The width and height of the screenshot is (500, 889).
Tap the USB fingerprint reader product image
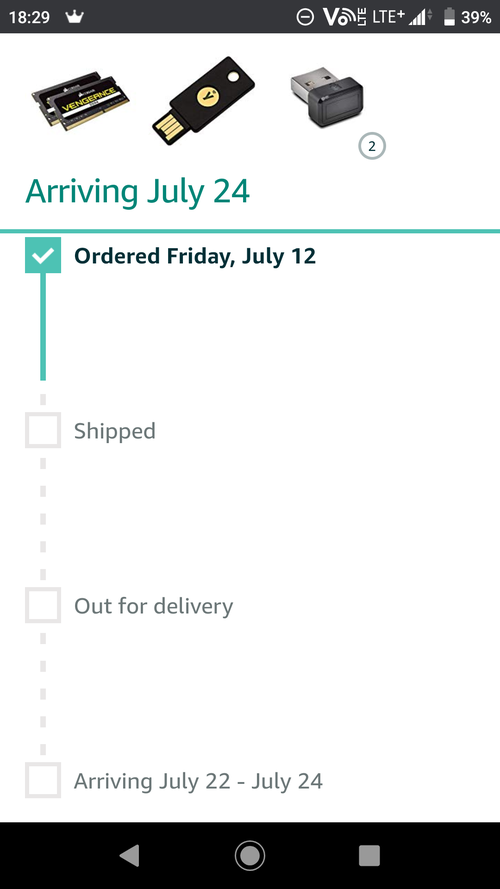coord(327,100)
